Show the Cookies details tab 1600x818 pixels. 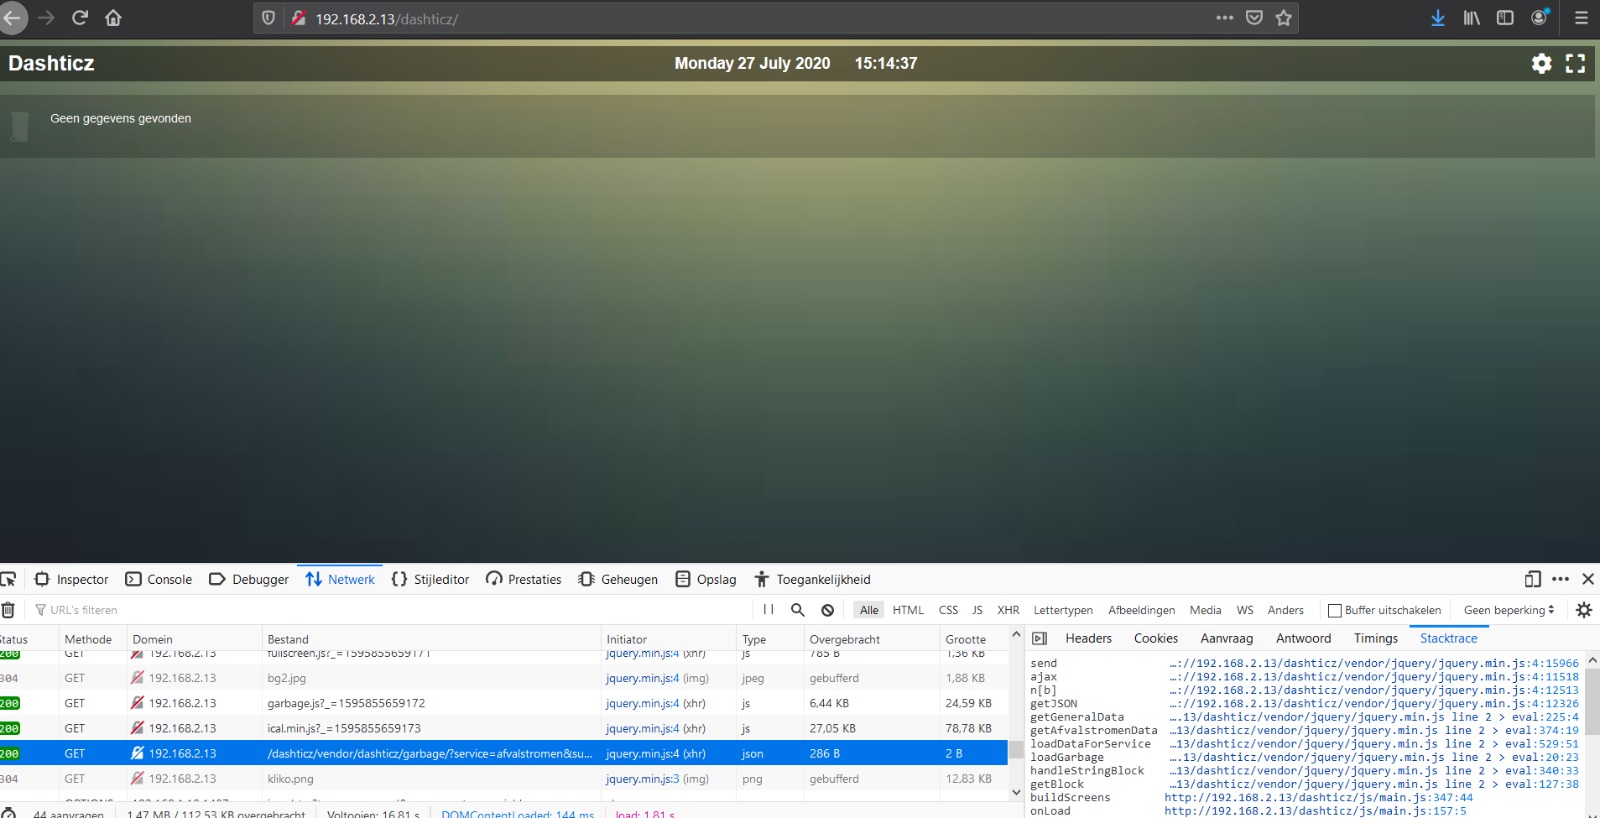click(1156, 638)
